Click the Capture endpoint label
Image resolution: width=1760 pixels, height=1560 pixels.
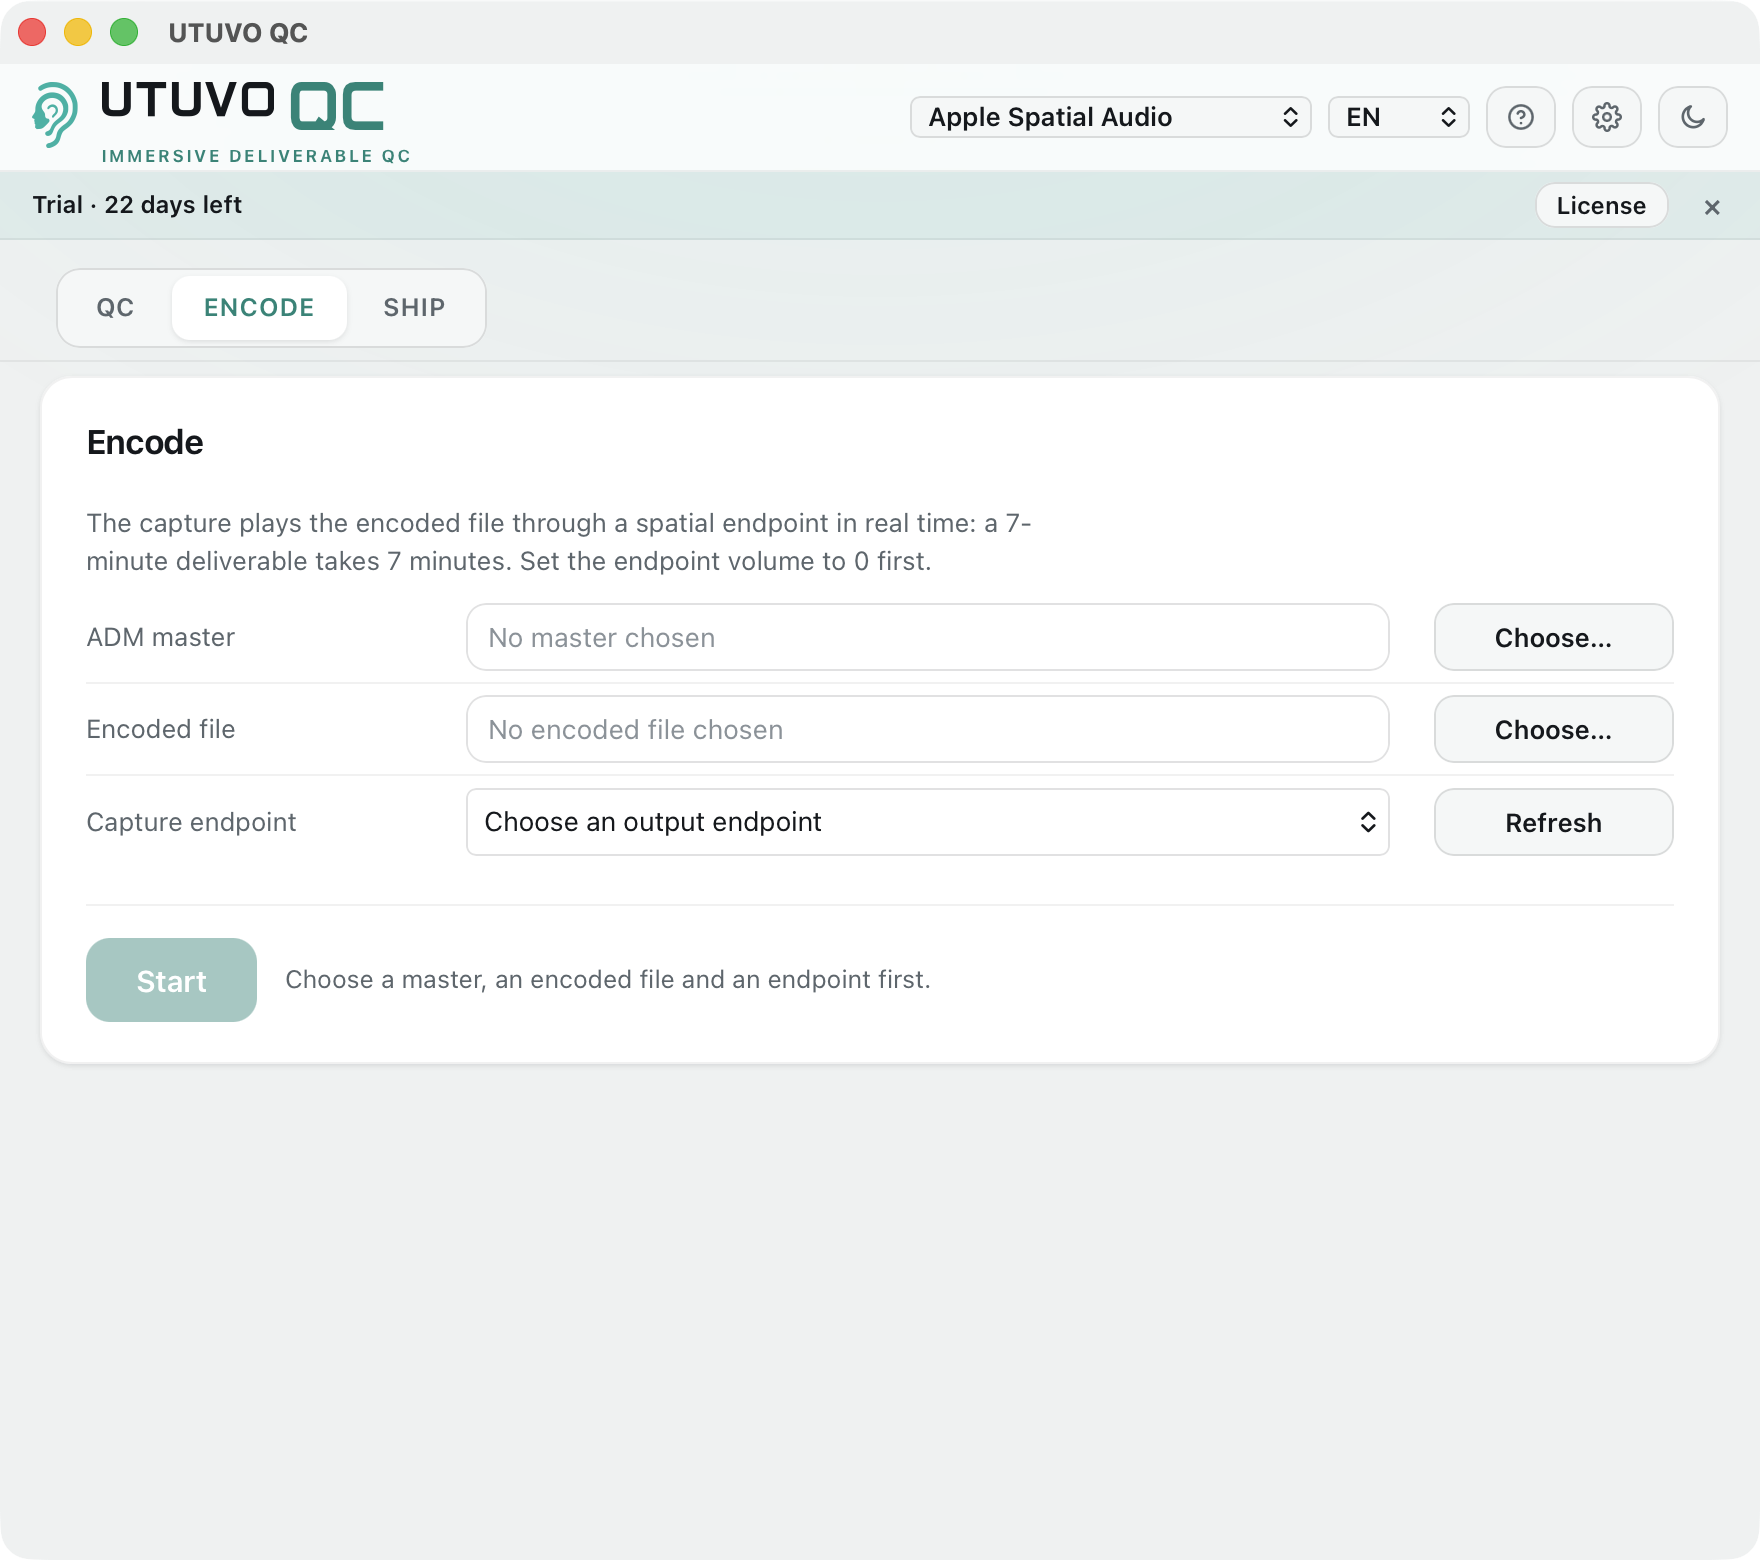pos(191,822)
